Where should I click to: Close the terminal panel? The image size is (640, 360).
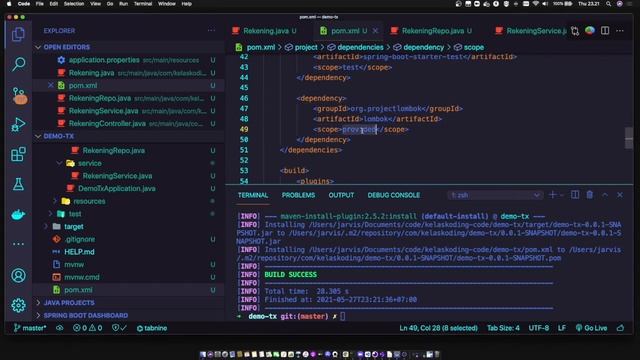tap(620, 195)
